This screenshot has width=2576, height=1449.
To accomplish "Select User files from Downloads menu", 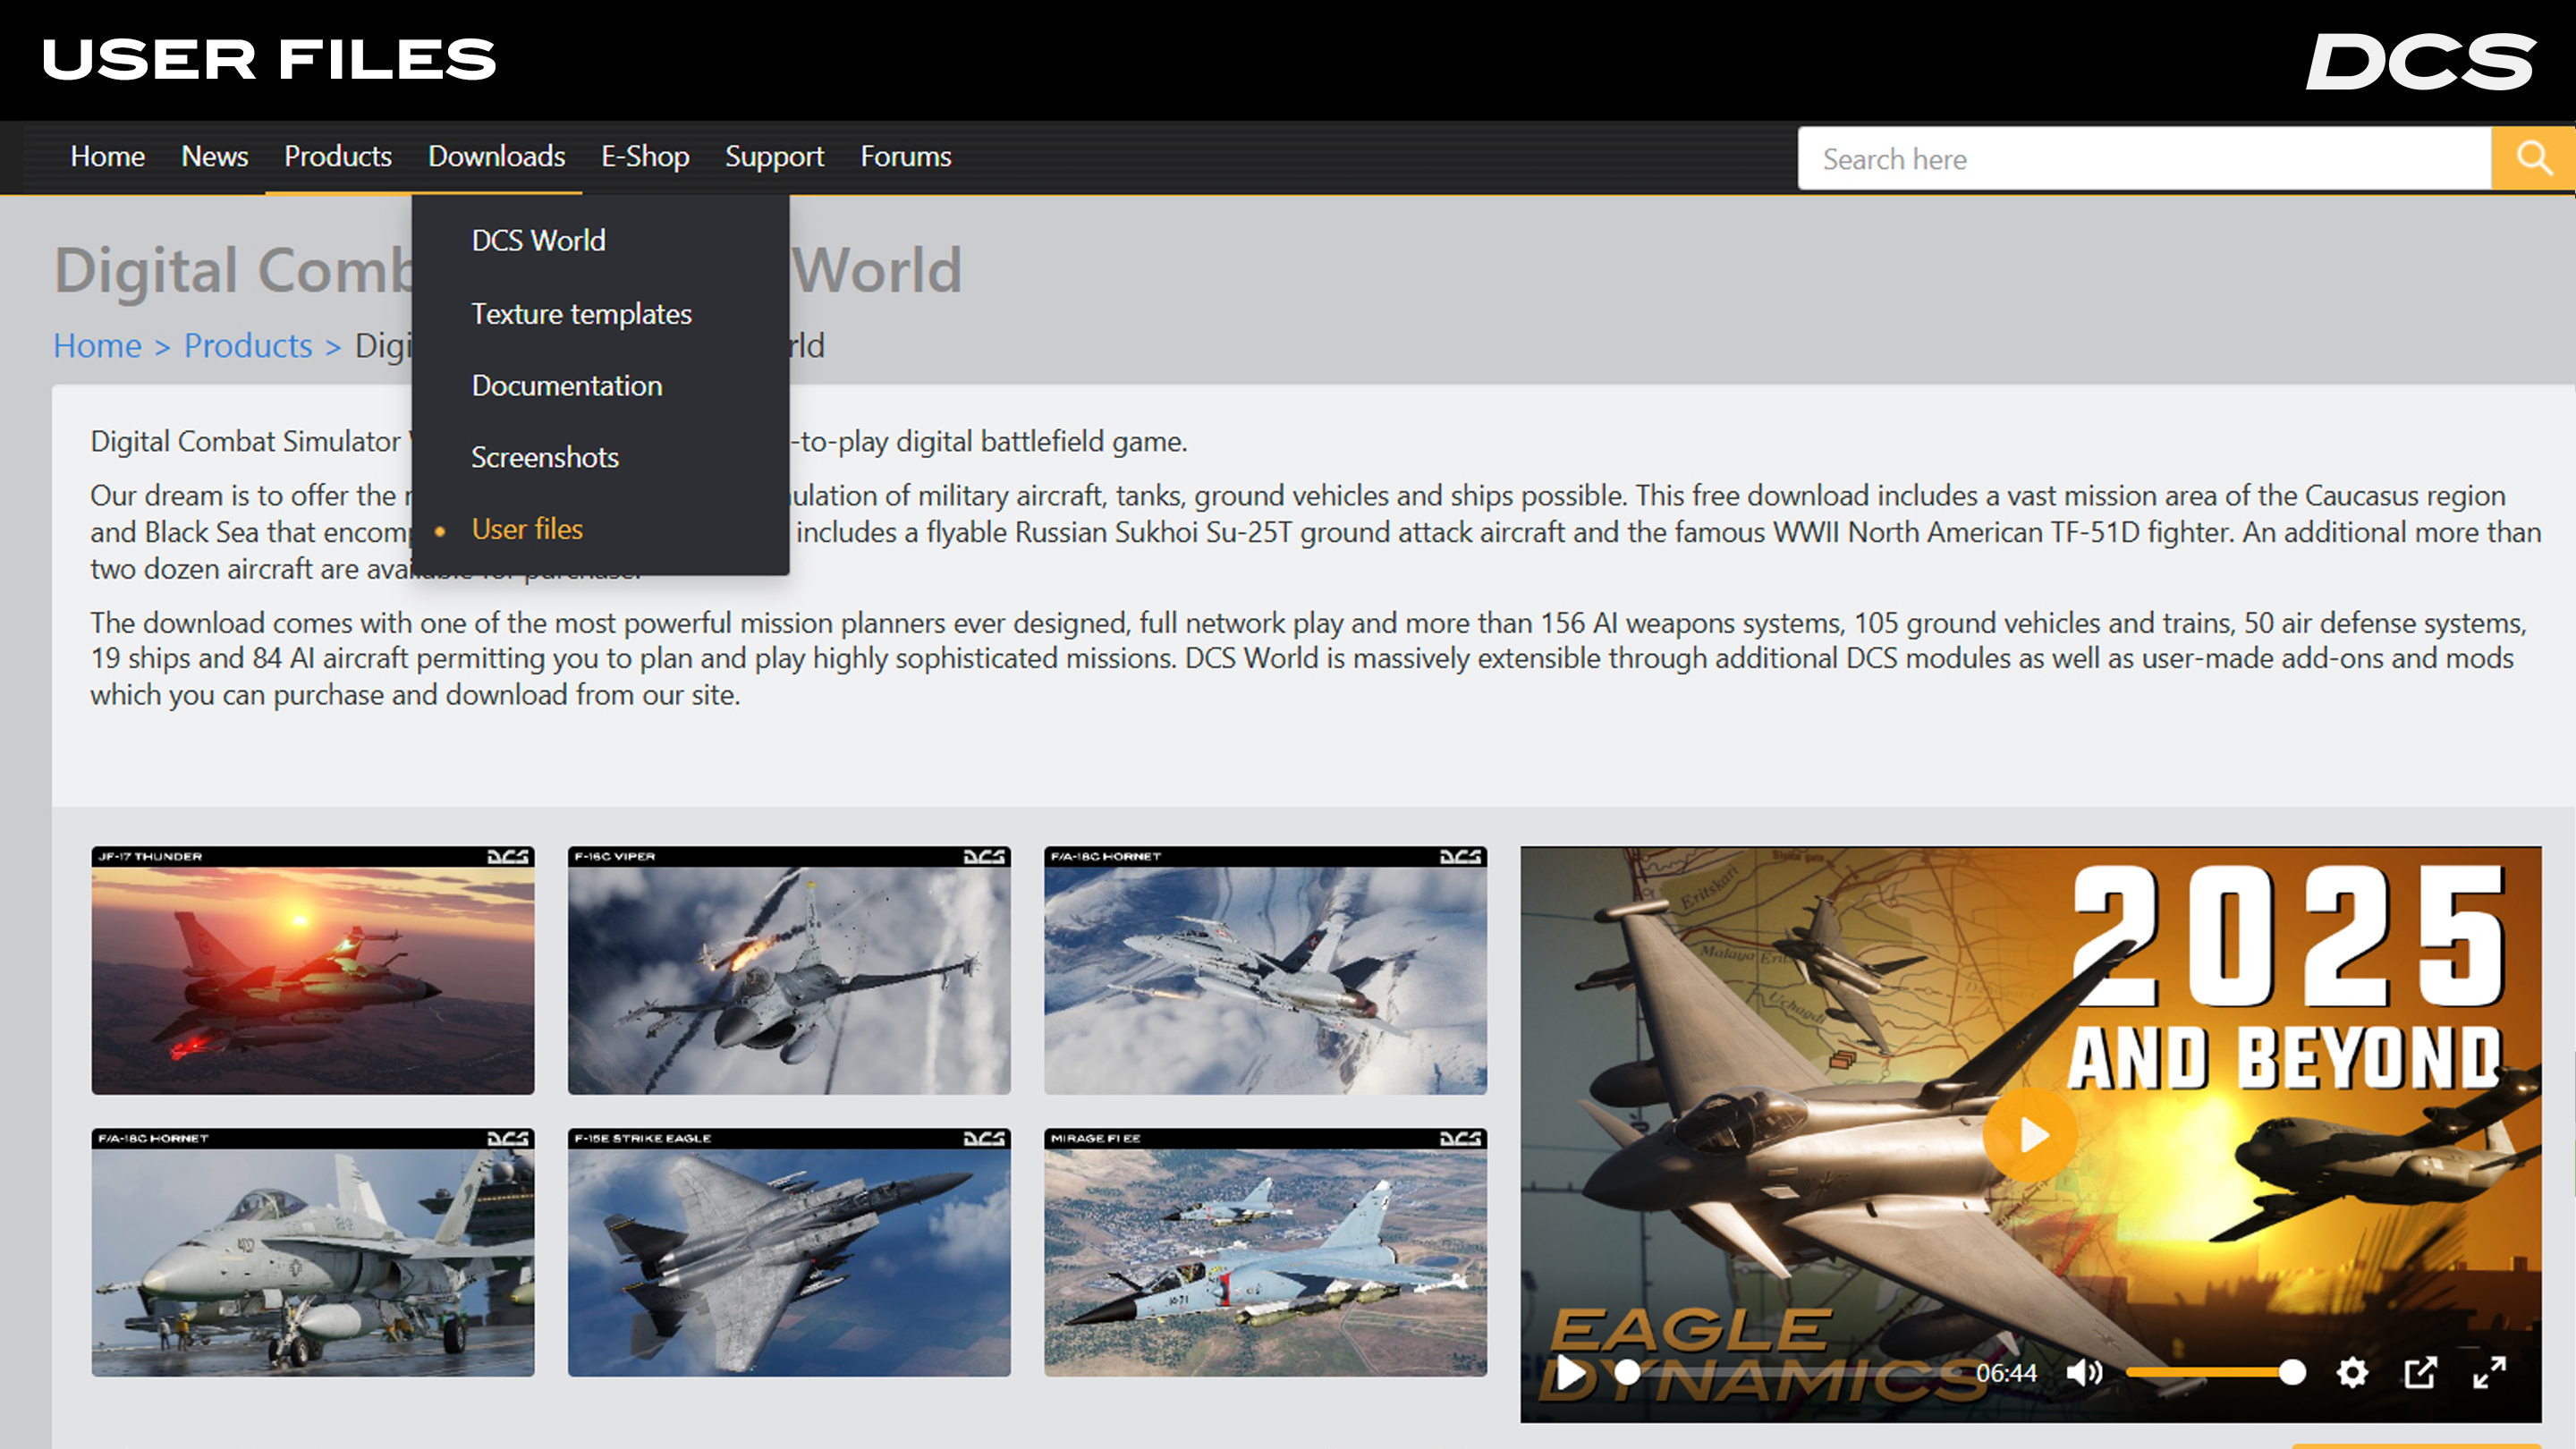I will click(x=527, y=529).
